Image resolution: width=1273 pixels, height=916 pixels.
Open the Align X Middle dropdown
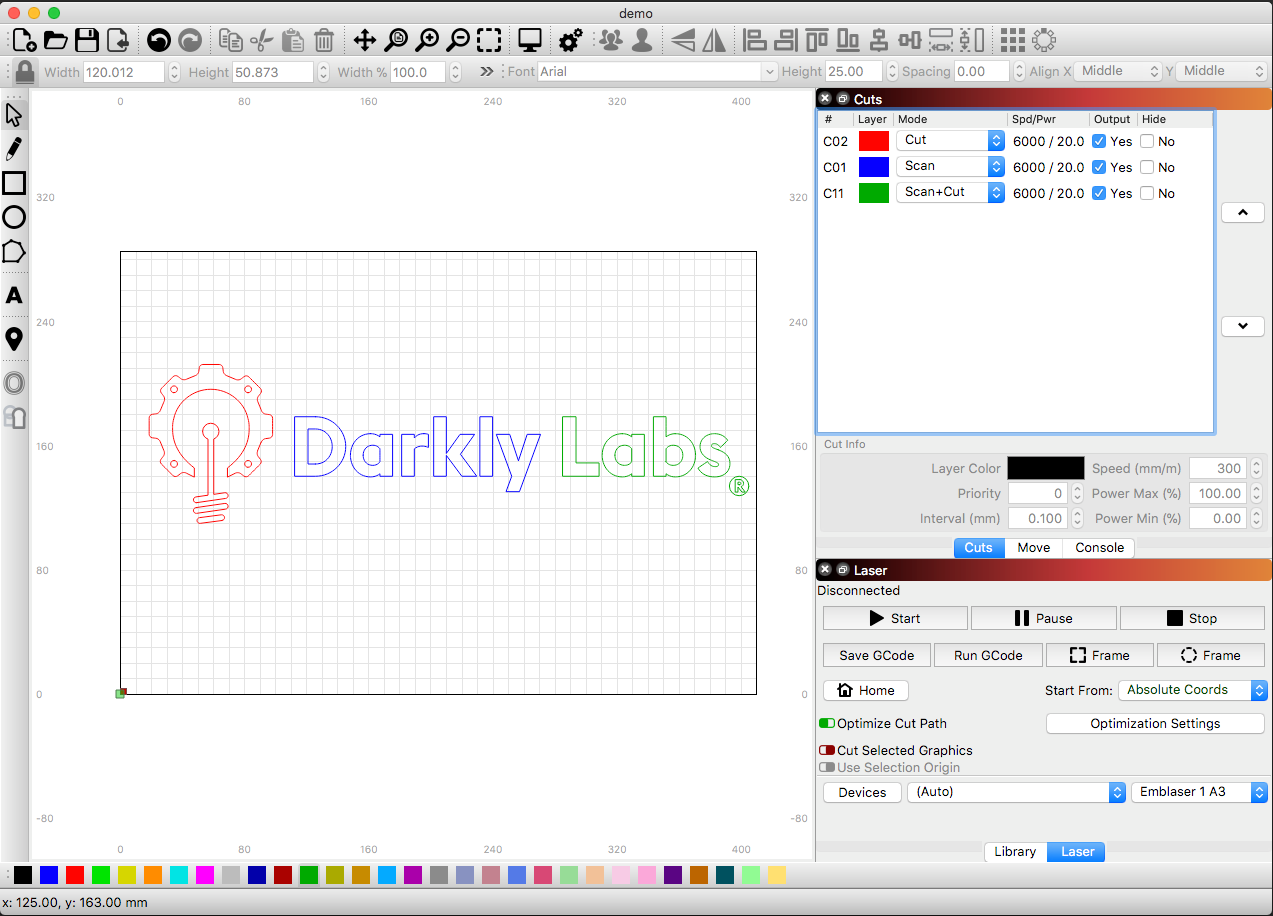(x=1118, y=71)
